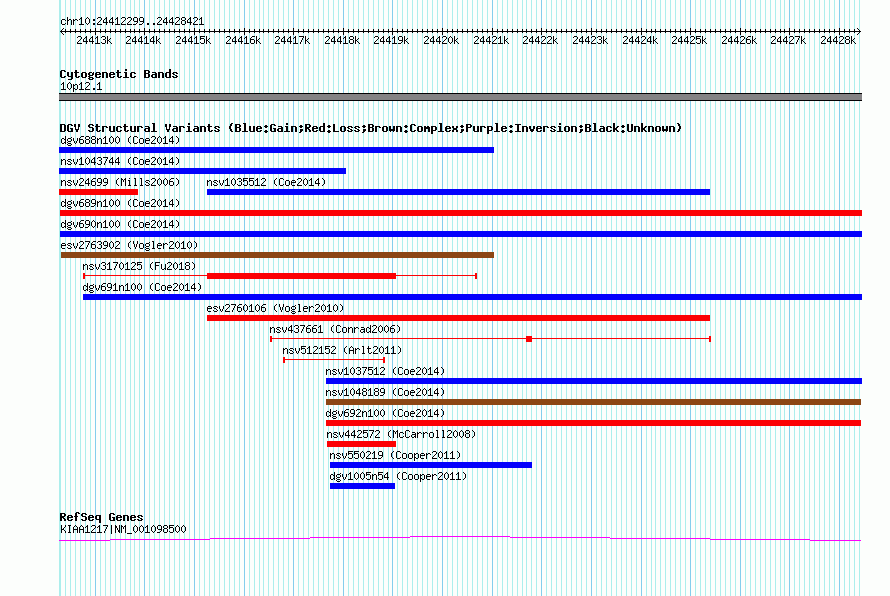Viewport: 890px width, 596px height.
Task: Open the nsv437661 (Conrad2006) label
Action: (335, 329)
